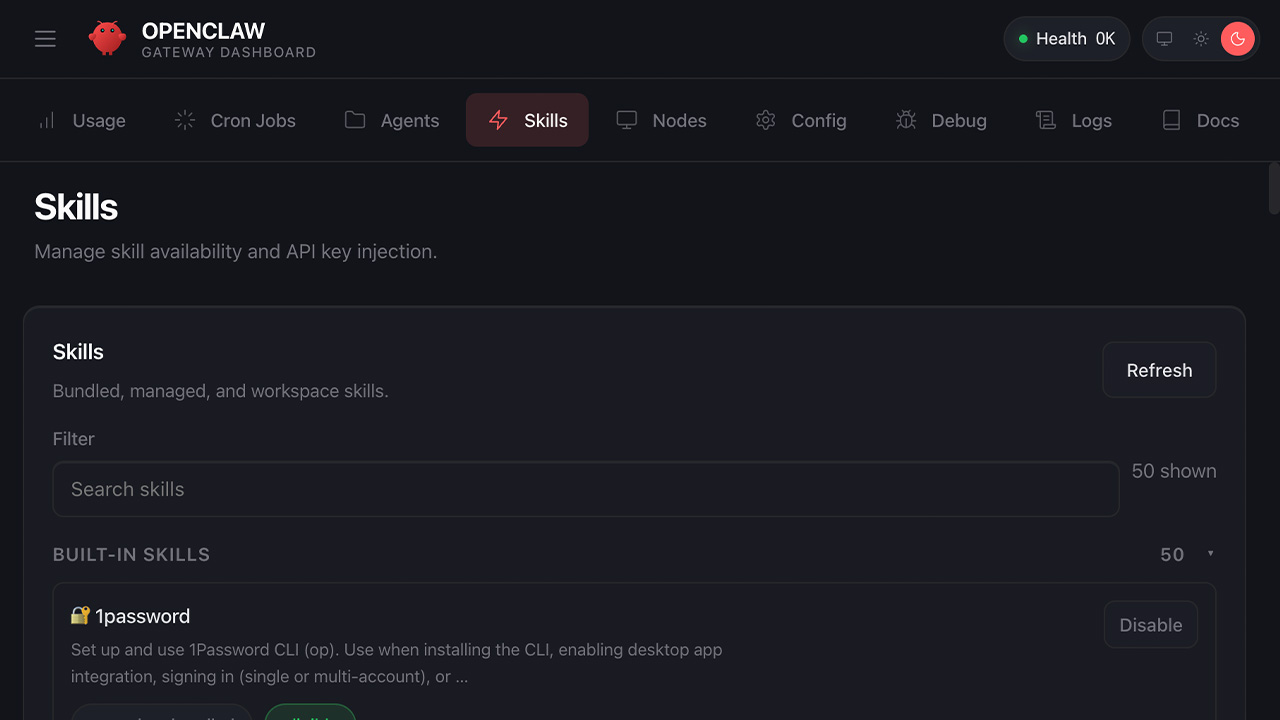
Task: Click the Search skills filter field
Action: [x=585, y=489]
